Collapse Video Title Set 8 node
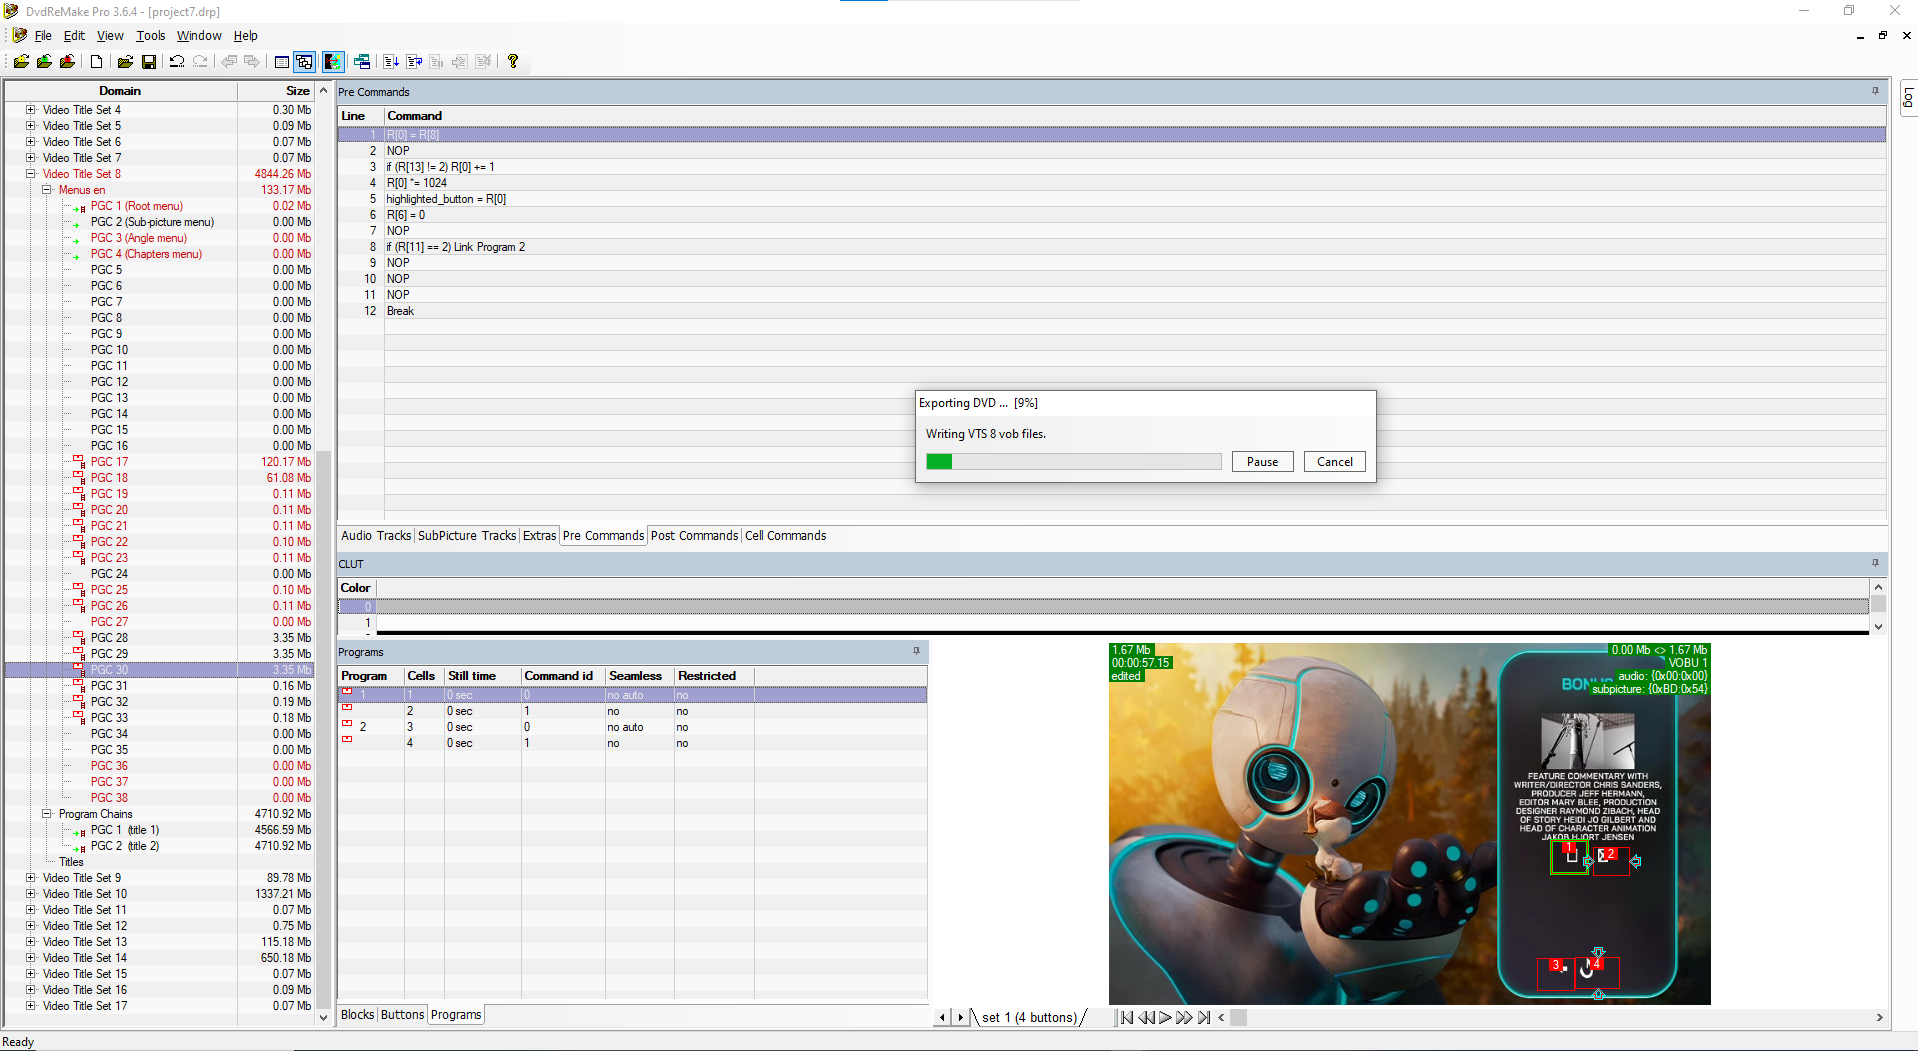1918x1051 pixels. [31, 174]
